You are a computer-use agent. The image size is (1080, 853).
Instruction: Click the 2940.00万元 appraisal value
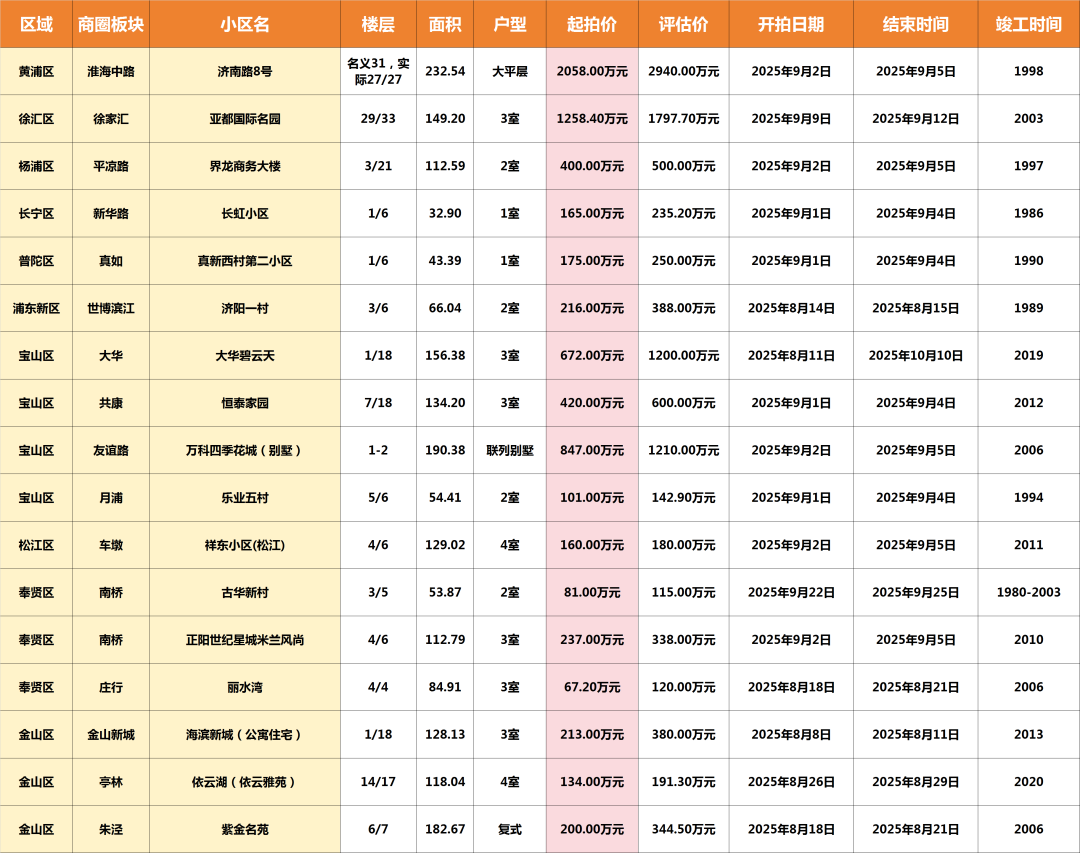click(683, 72)
